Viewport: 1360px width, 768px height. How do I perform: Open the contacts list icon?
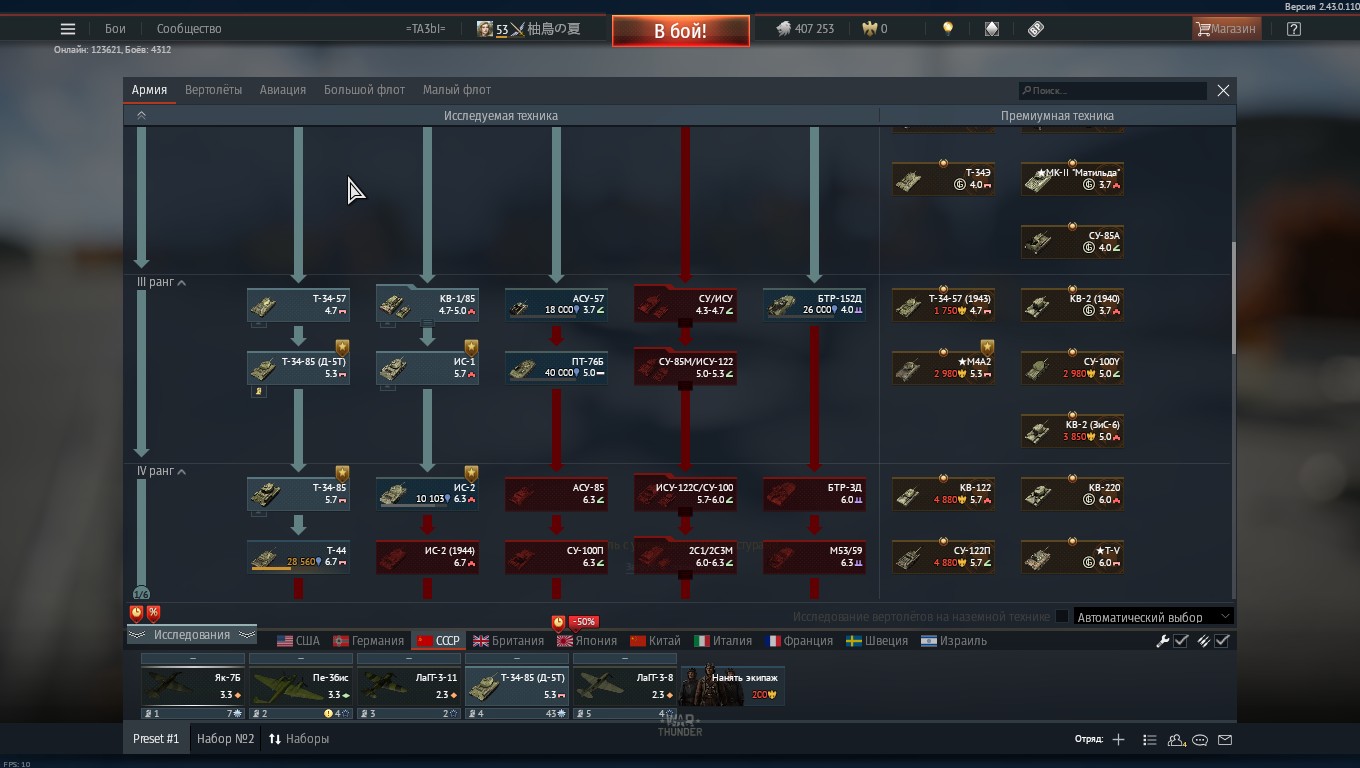click(x=1150, y=740)
